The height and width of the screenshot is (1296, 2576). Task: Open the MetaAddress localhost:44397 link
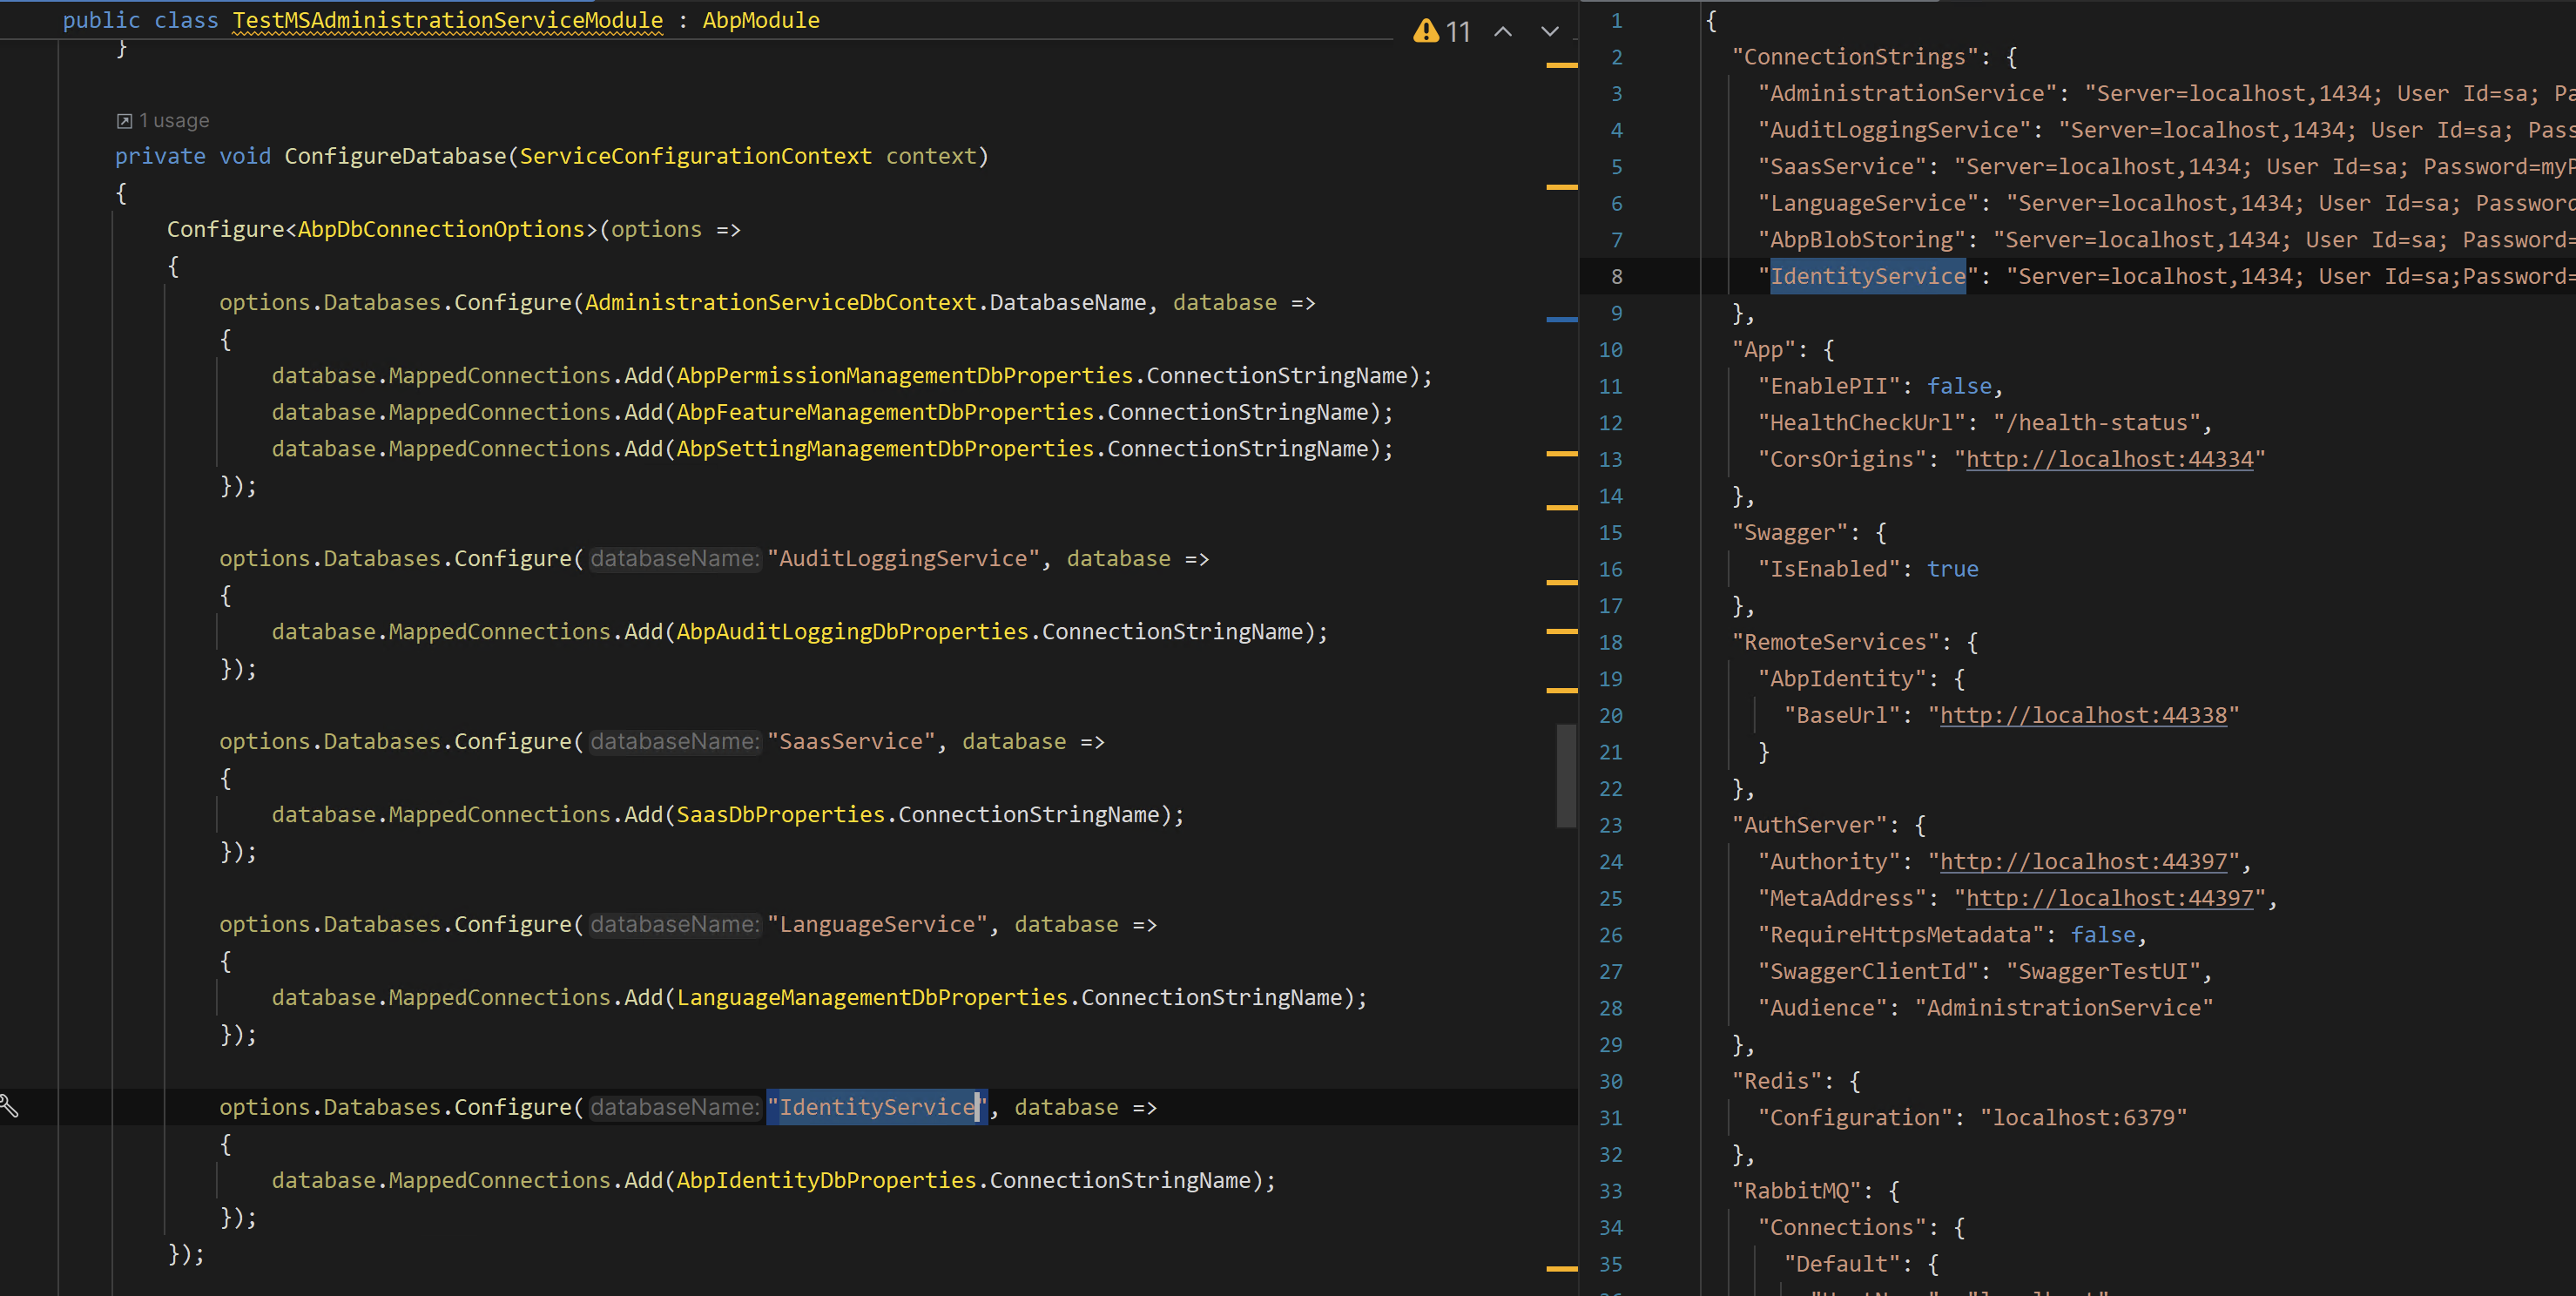[2109, 898]
